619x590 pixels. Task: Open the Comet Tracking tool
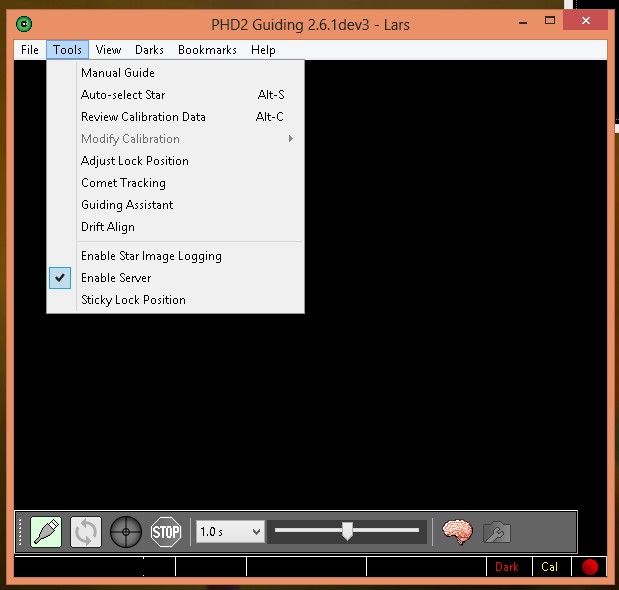(x=176, y=183)
